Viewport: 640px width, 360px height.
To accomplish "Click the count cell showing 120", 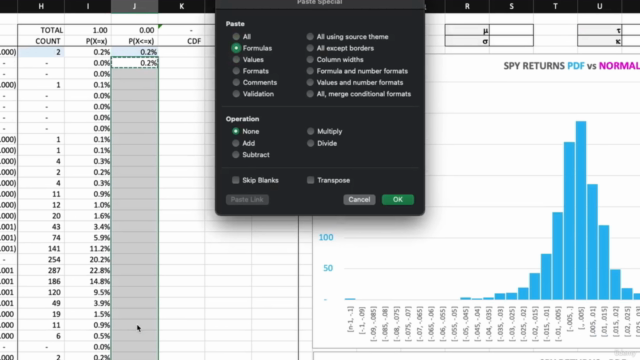I will [41, 292].
